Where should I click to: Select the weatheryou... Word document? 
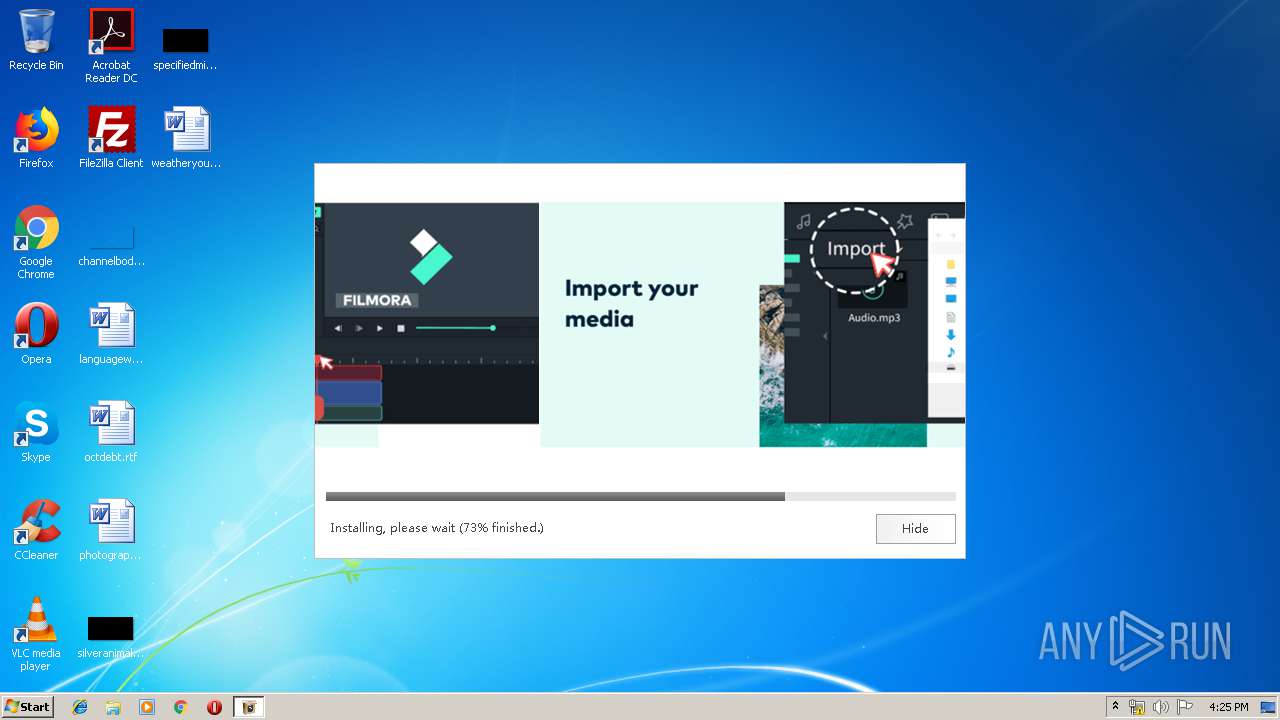click(x=186, y=138)
